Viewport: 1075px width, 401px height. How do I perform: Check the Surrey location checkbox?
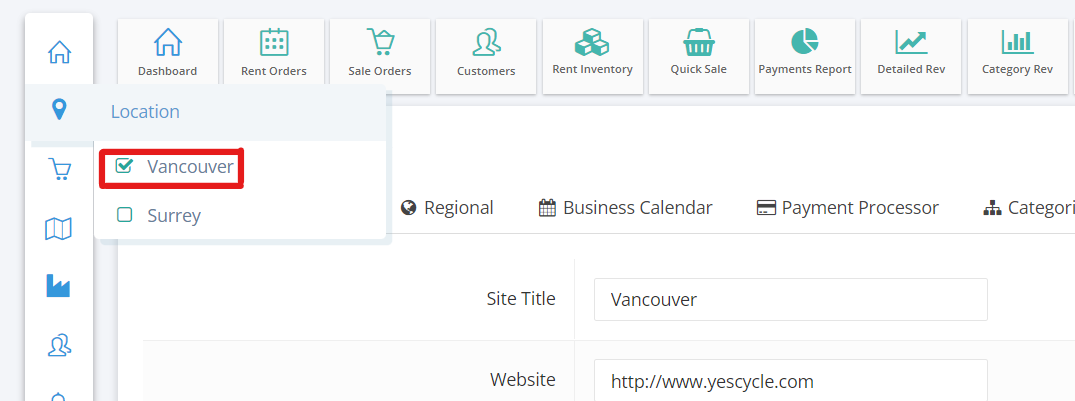coord(124,215)
